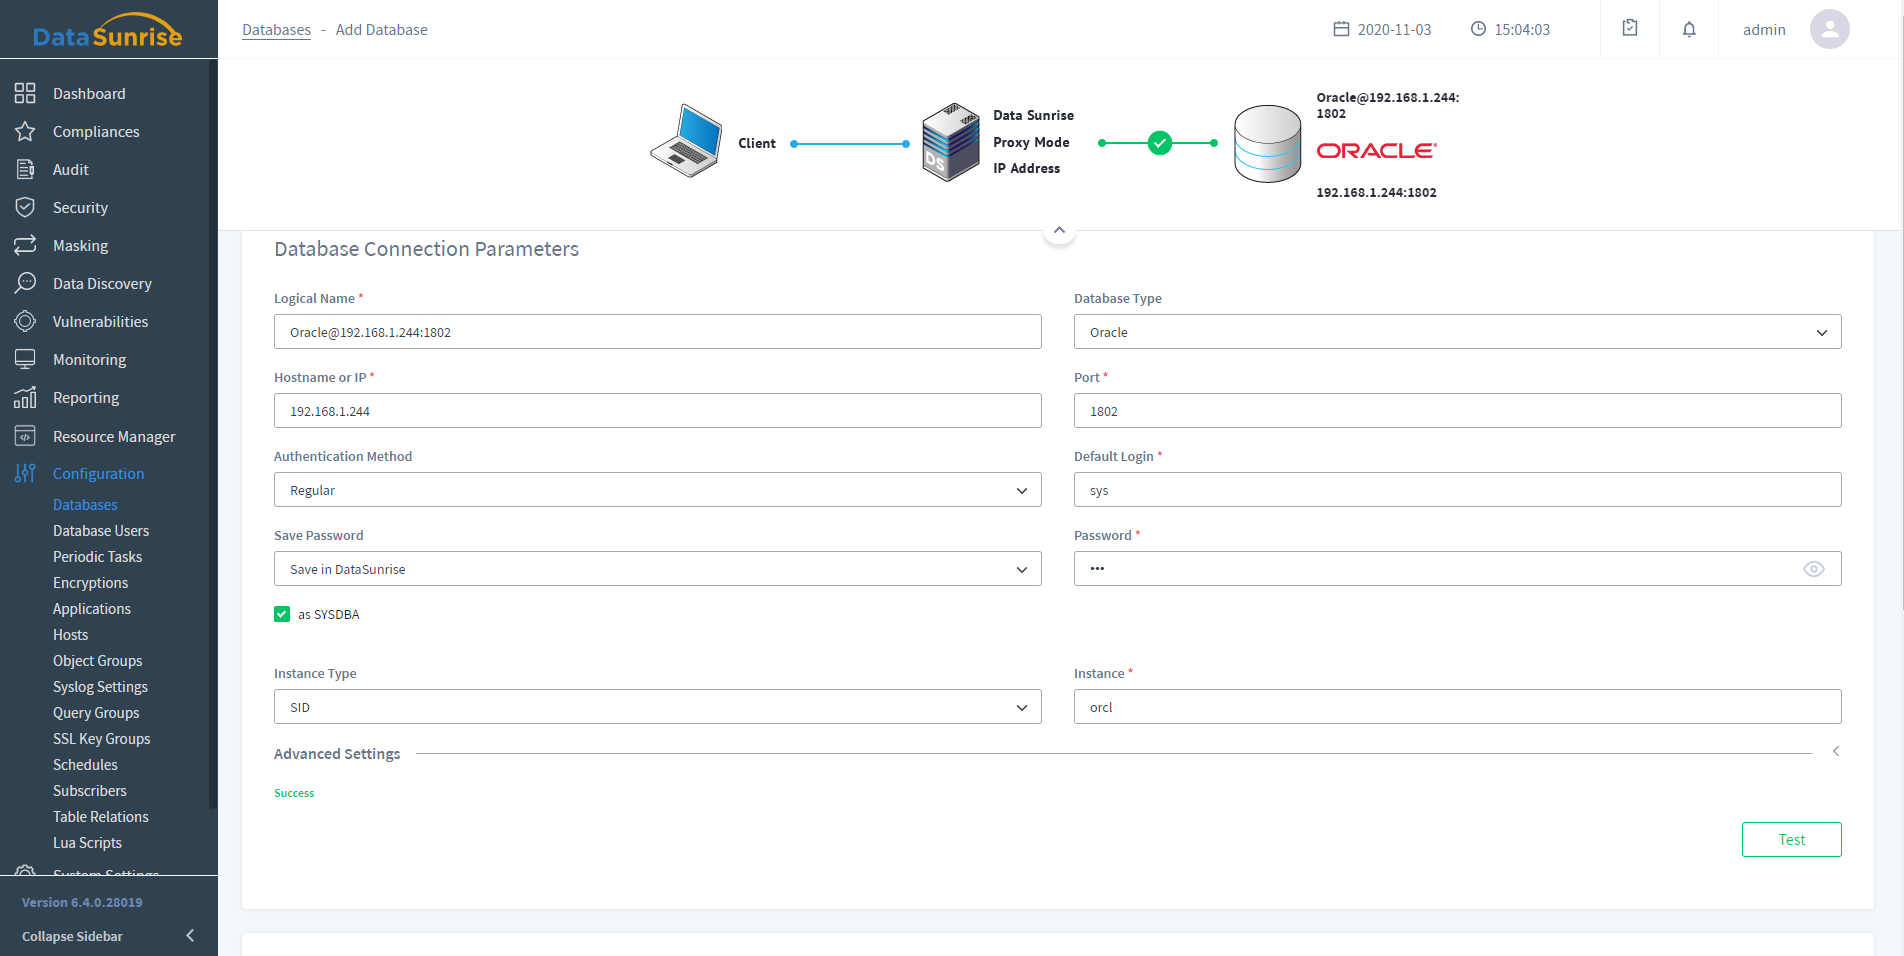
Task: Click the Reporting chart icon
Action: 25,397
